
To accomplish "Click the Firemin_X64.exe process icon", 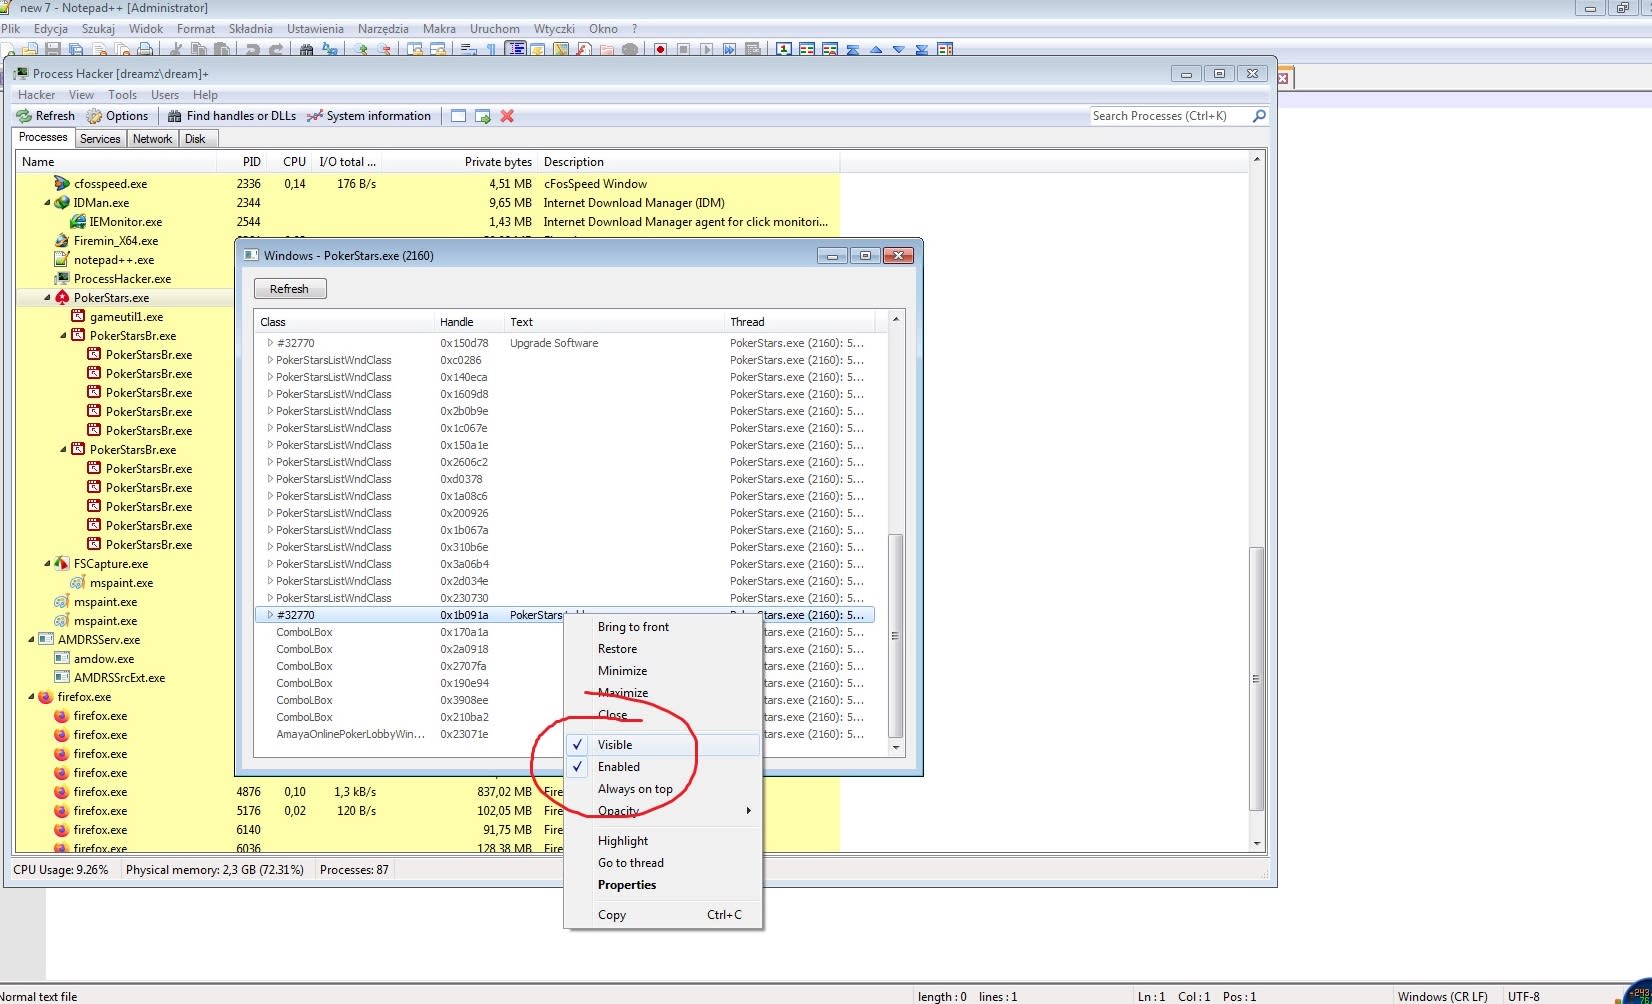I will [x=62, y=241].
